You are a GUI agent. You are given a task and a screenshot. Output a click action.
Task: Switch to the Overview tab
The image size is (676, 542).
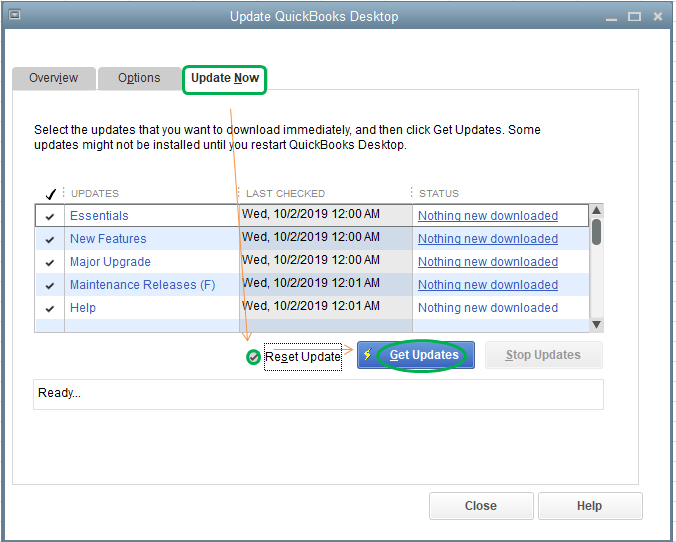point(53,78)
